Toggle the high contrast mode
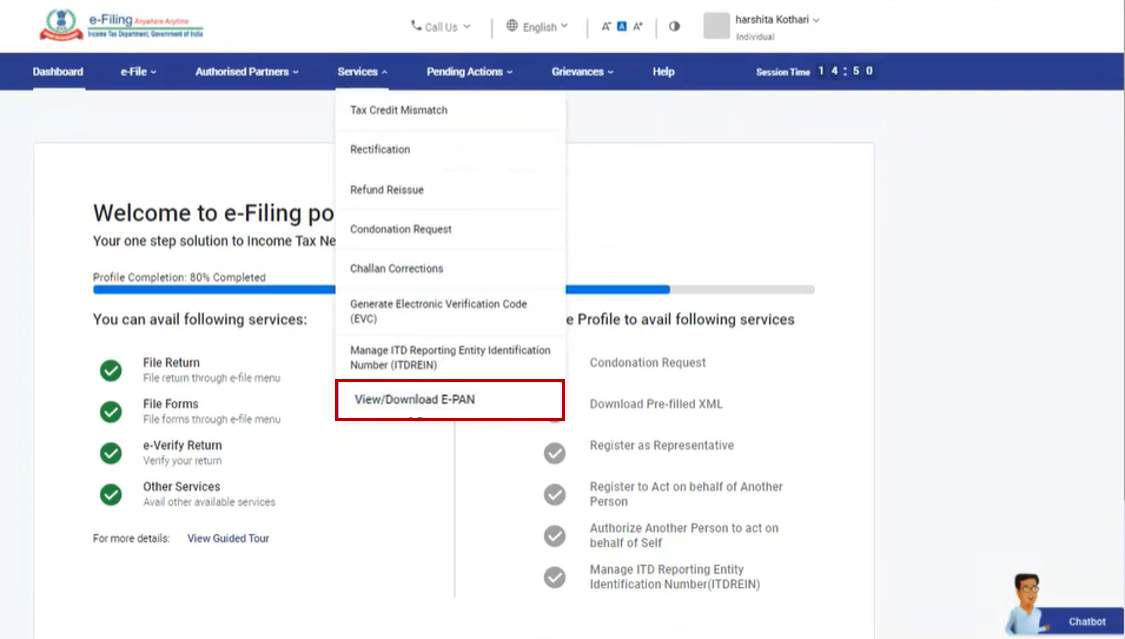The width and height of the screenshot is (1125, 639). point(674,27)
